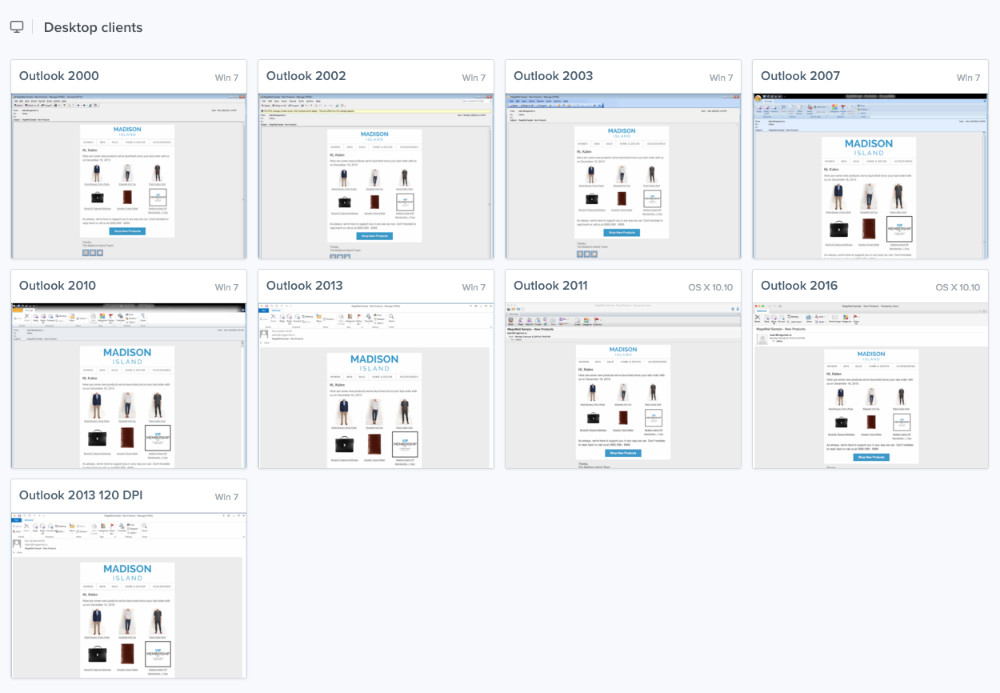This screenshot has width=1000, height=693.
Task: View the Outlook 2010 email screenshot
Action: [x=128, y=385]
